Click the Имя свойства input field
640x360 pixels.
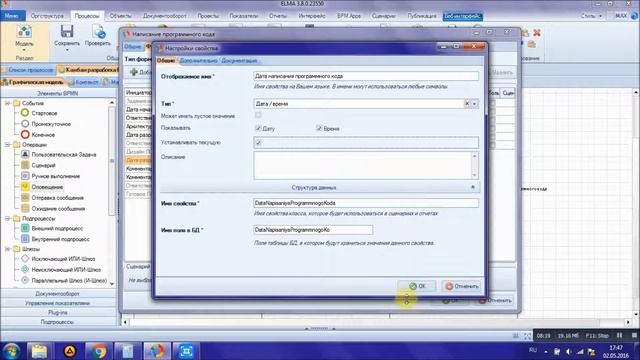tap(366, 203)
